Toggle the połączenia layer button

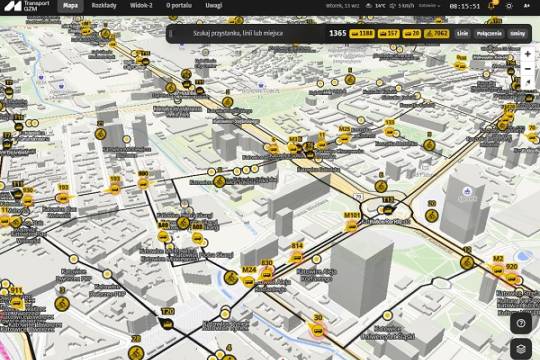click(x=489, y=34)
